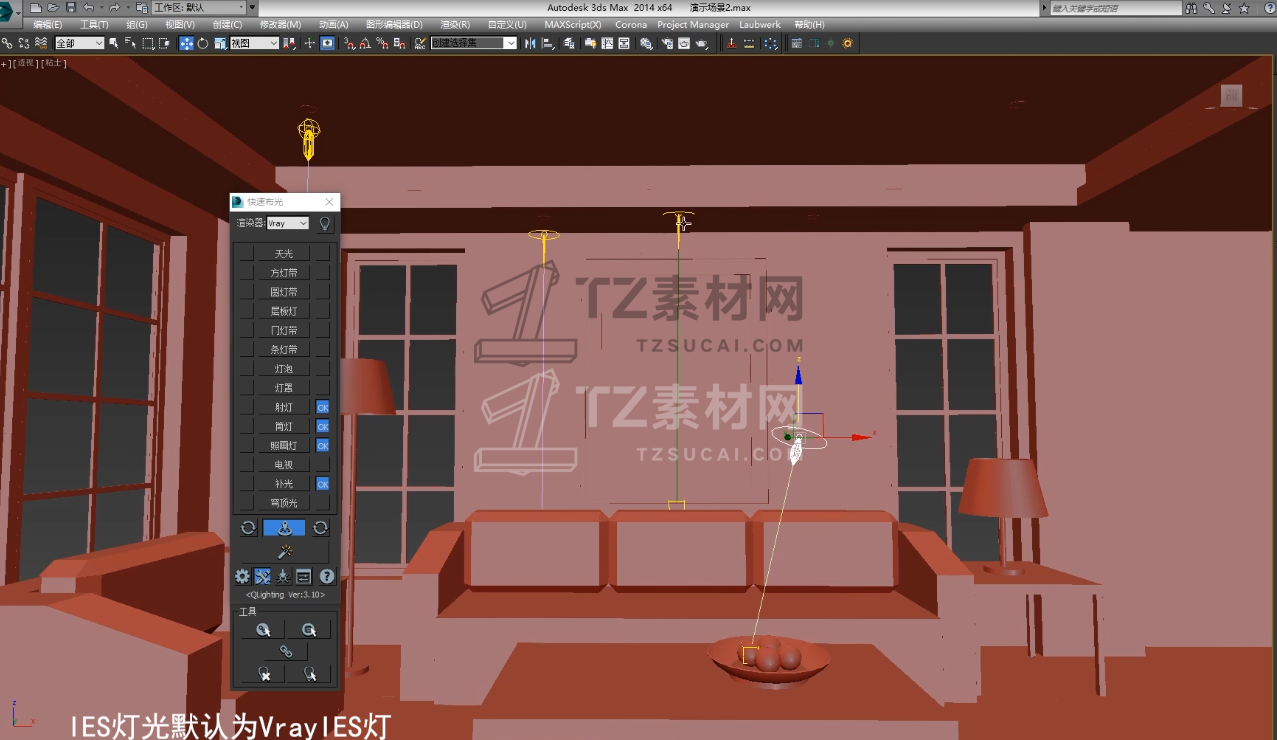Click the star favorites icon in title bar
This screenshot has height=740, width=1277.
pos(1245,8)
